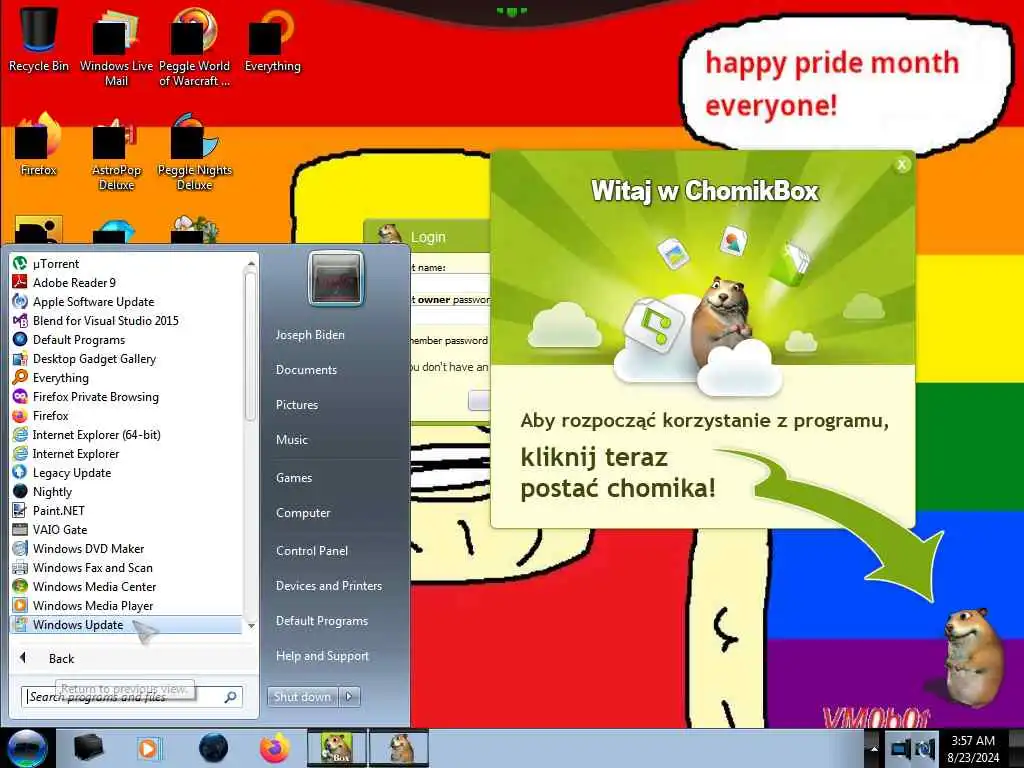
Task: Open Firefox Private Browsing
Action: (126, 396)
